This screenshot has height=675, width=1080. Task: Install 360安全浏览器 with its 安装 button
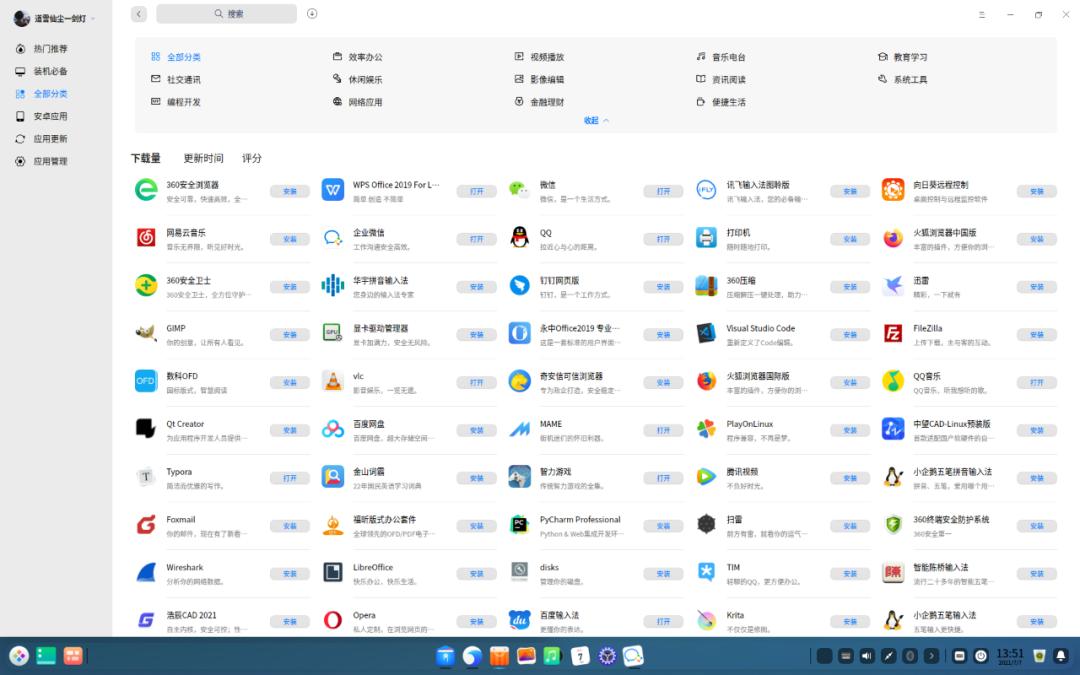click(290, 191)
